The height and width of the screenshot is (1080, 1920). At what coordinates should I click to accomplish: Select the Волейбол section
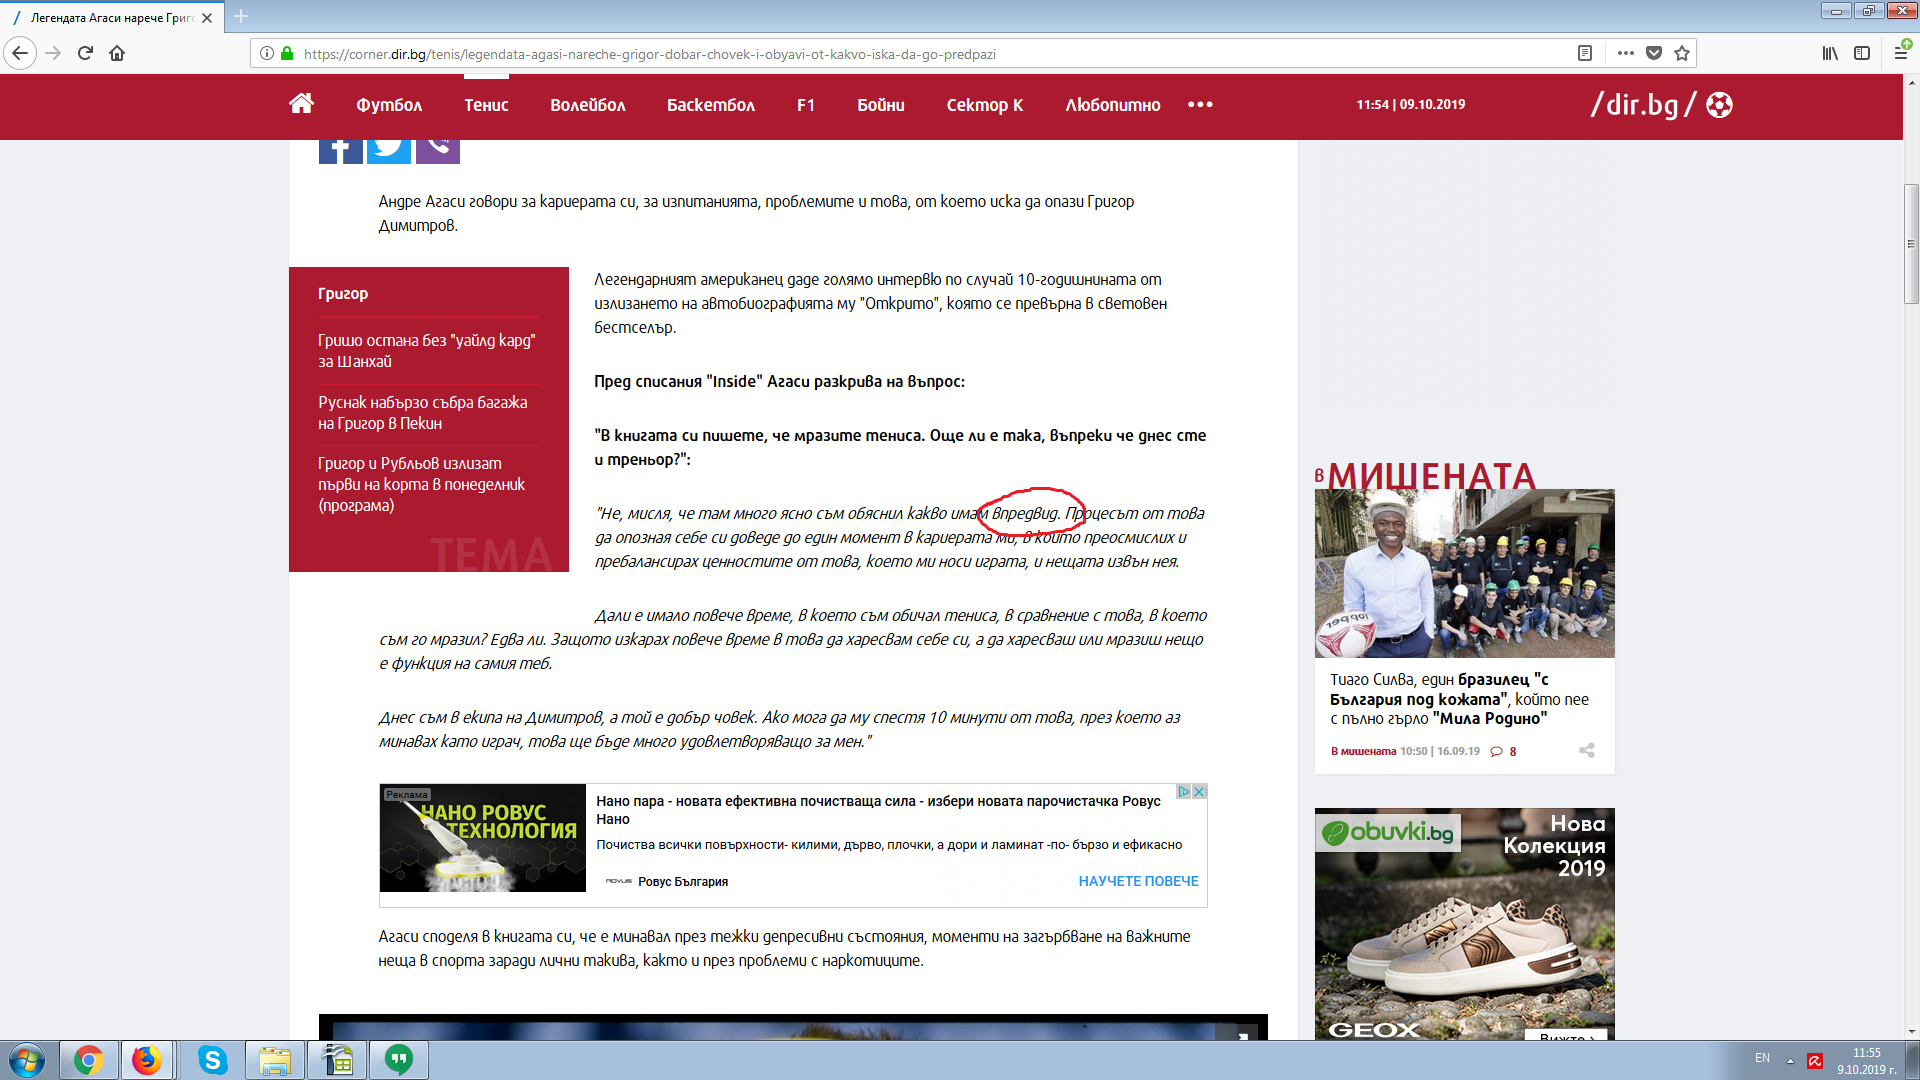coord(587,105)
